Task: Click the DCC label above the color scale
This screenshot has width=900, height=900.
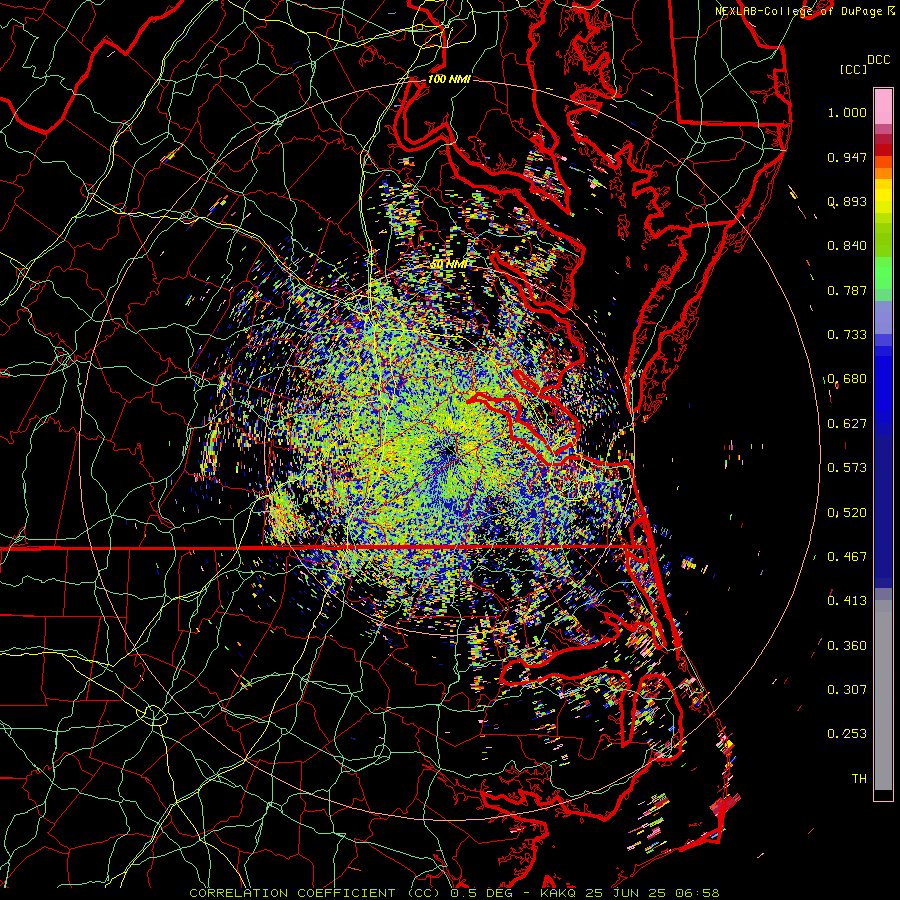Action: point(878,60)
